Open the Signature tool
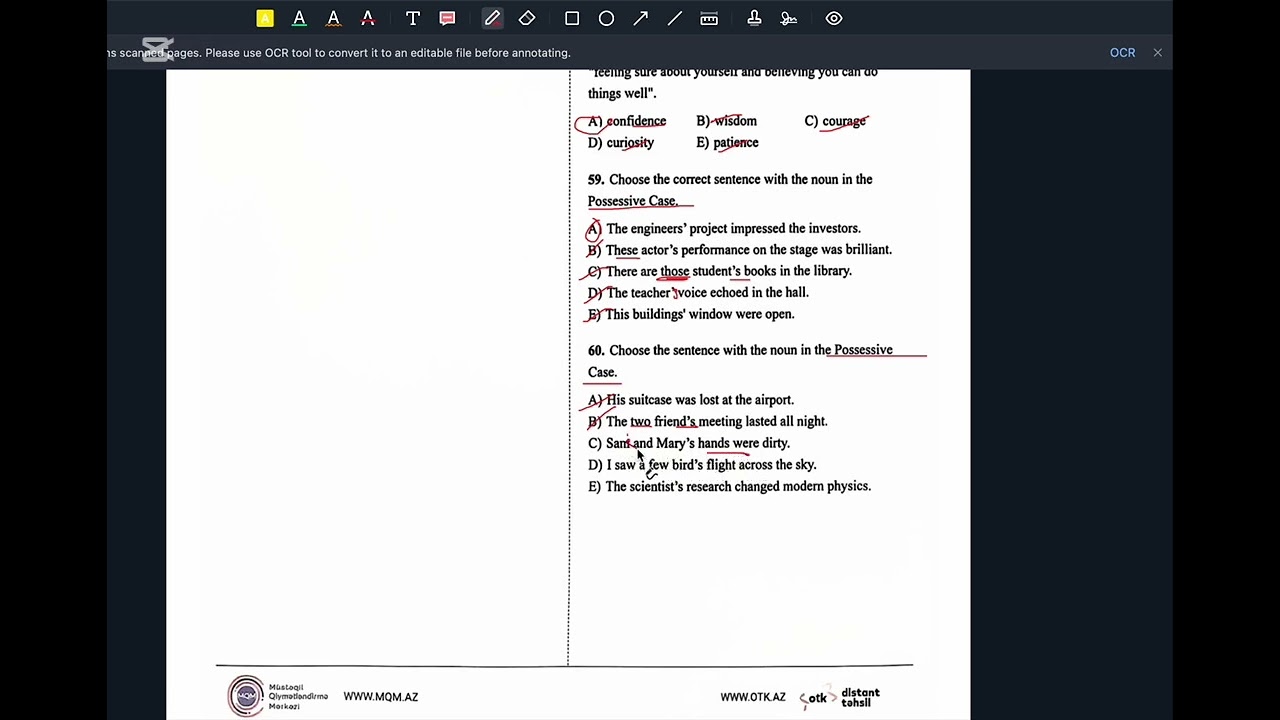Viewport: 1280px width, 720px height. tap(789, 18)
